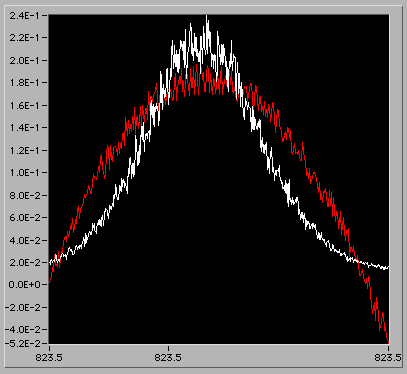The image size is (407, 374).
Task: Click the 1.0E-1 y-axis tick label
Action: (23, 173)
